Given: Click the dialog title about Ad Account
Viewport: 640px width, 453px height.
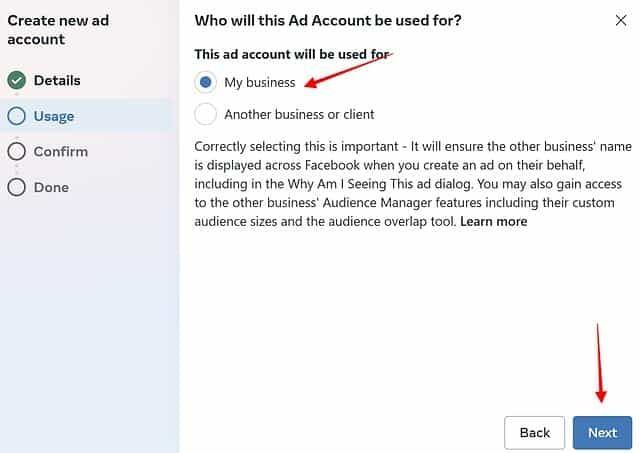Looking at the screenshot, I should (x=328, y=20).
